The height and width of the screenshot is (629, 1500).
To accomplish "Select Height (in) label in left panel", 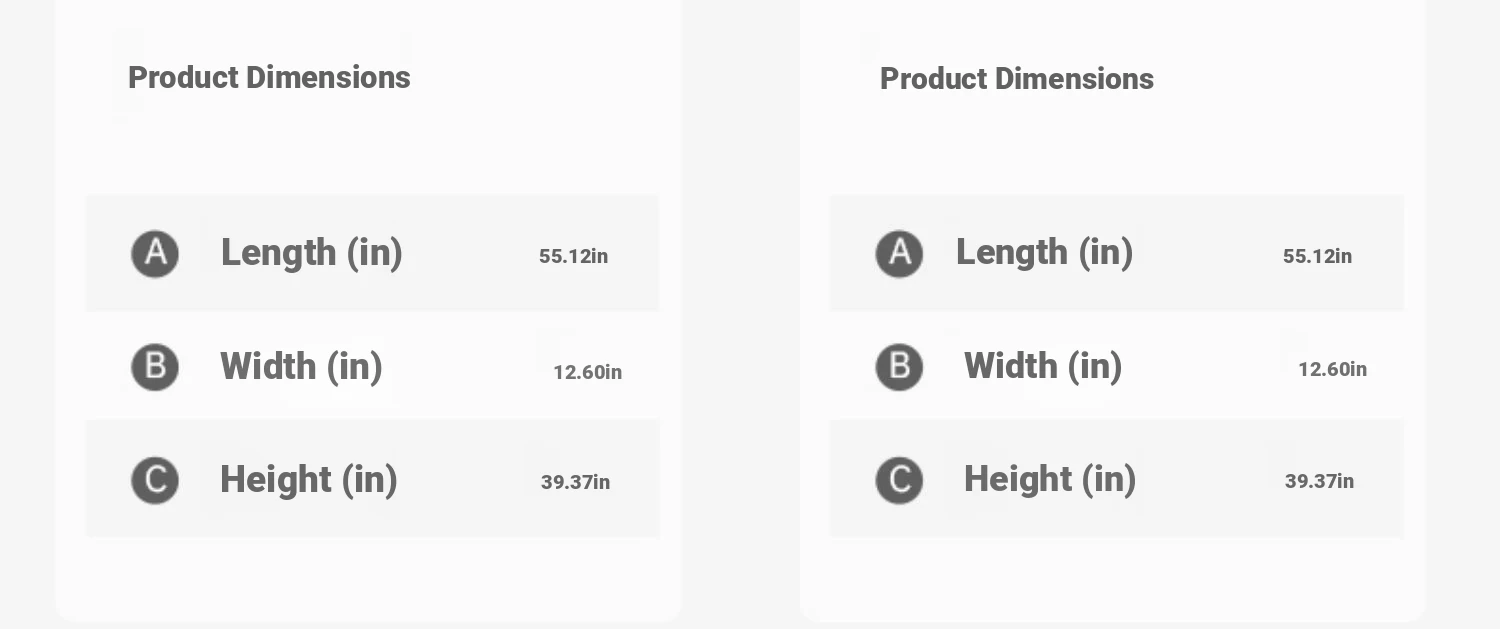I will pyautogui.click(x=309, y=480).
